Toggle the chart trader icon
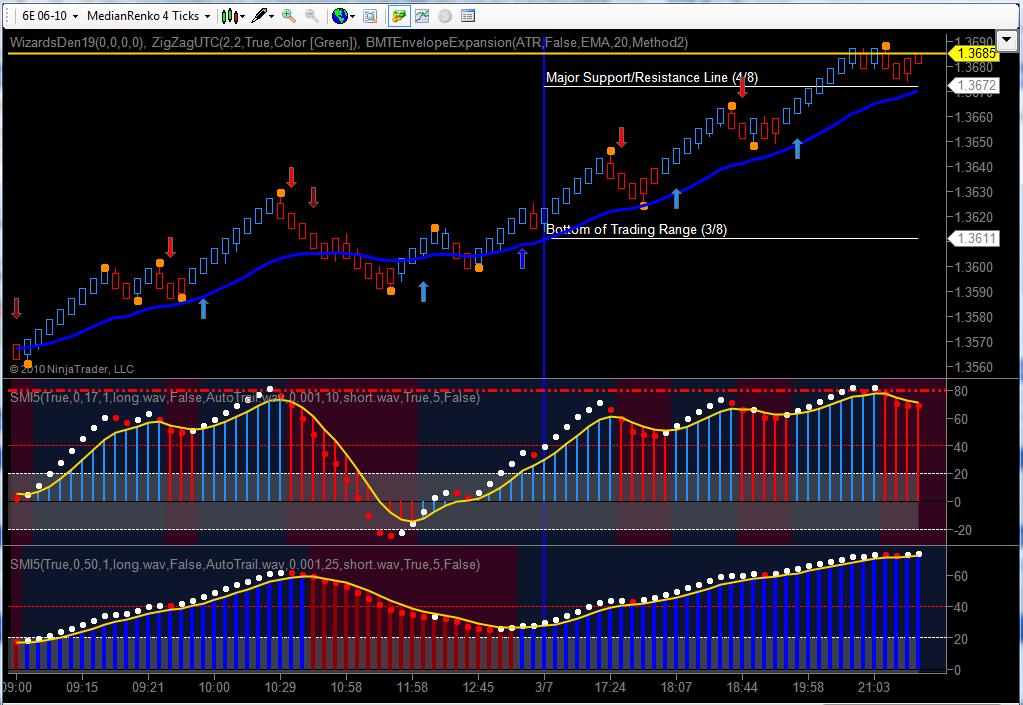This screenshot has height=705, width=1023. [x=399, y=16]
